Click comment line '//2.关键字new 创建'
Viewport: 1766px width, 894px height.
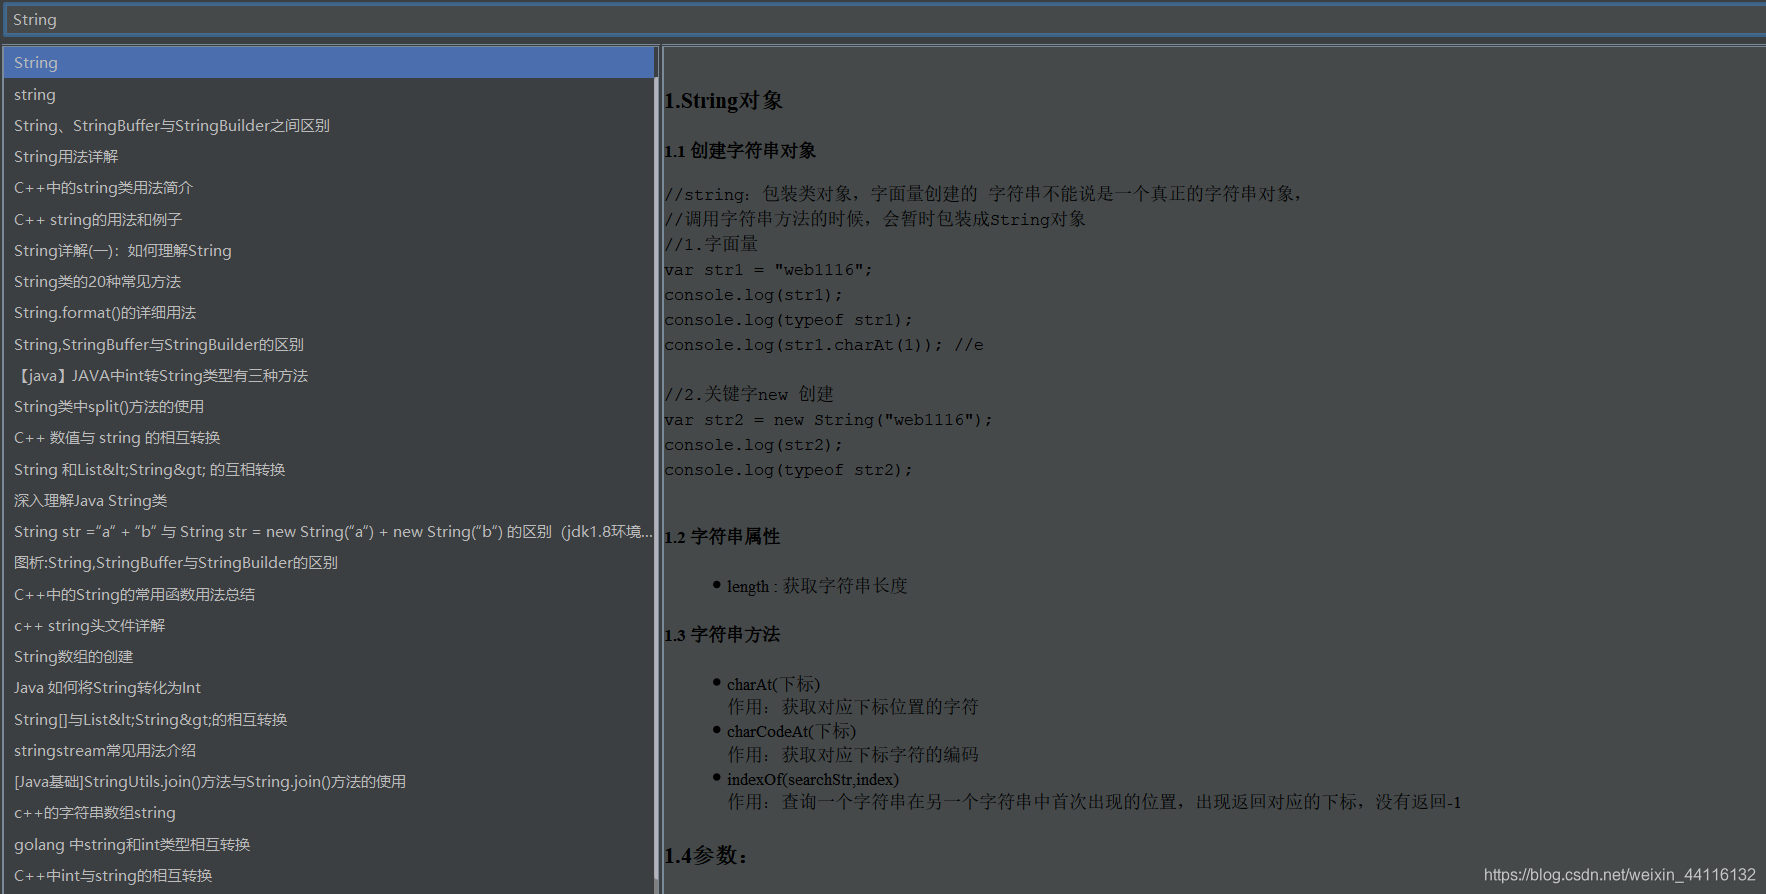(x=749, y=395)
